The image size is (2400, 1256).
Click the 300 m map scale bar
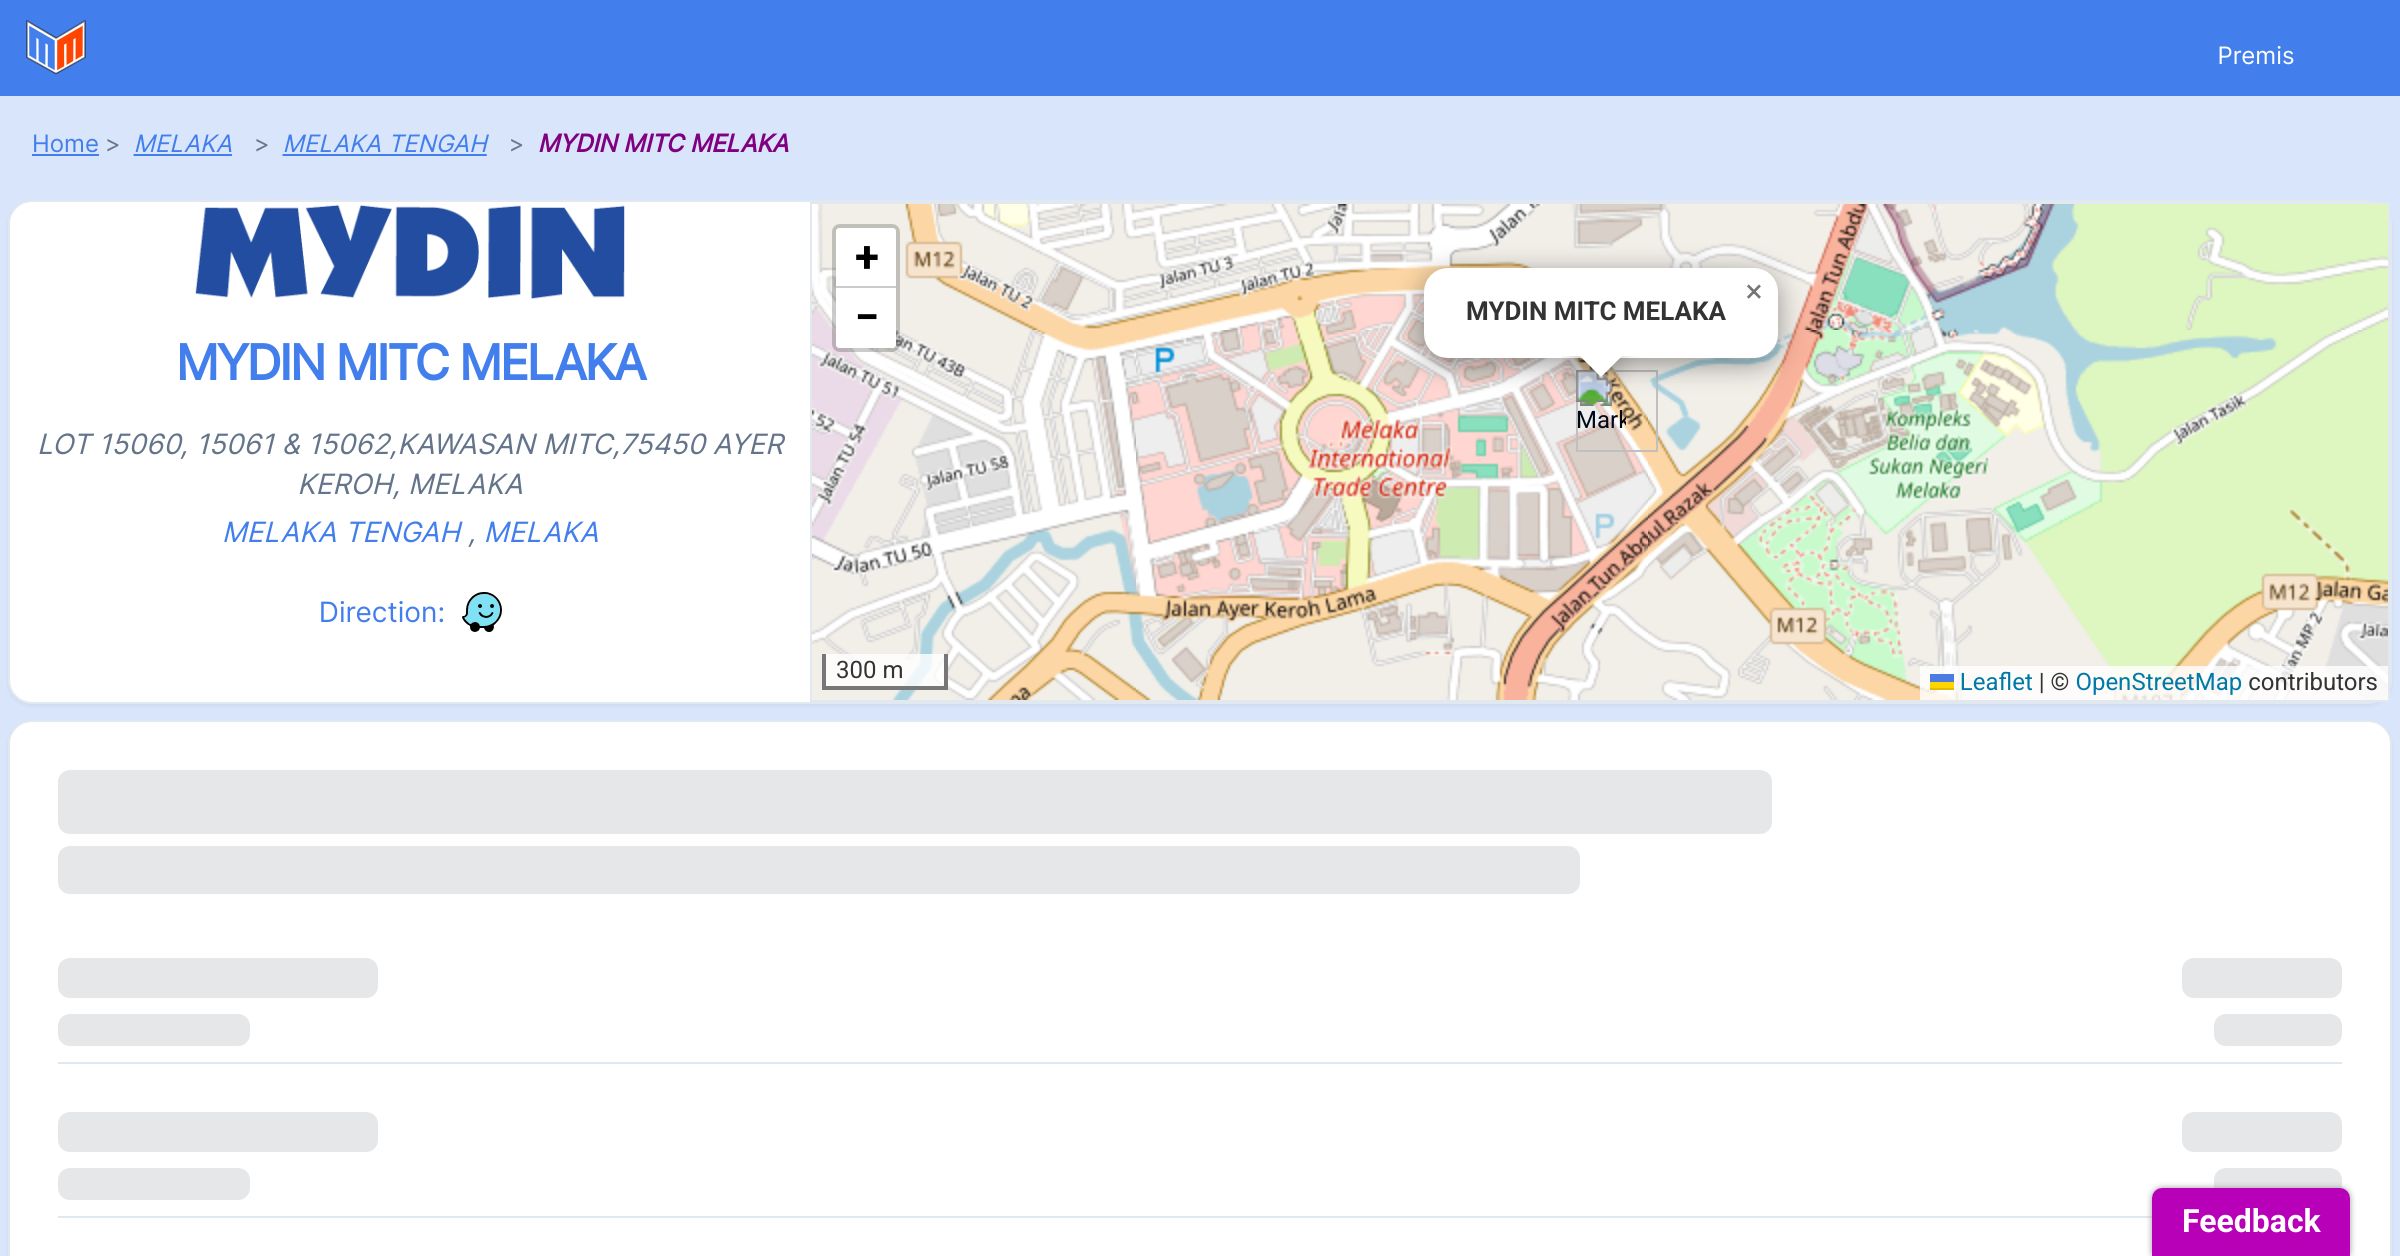click(884, 670)
